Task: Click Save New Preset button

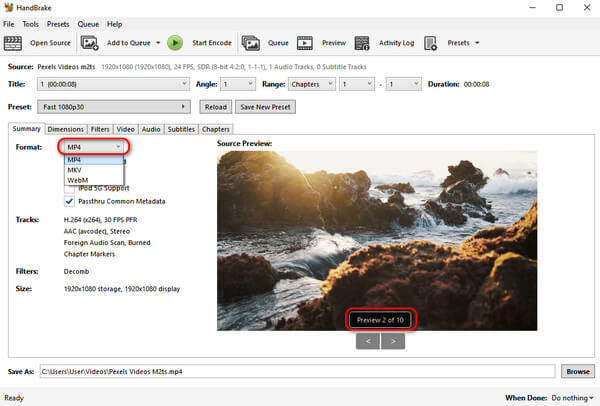Action: [x=265, y=107]
